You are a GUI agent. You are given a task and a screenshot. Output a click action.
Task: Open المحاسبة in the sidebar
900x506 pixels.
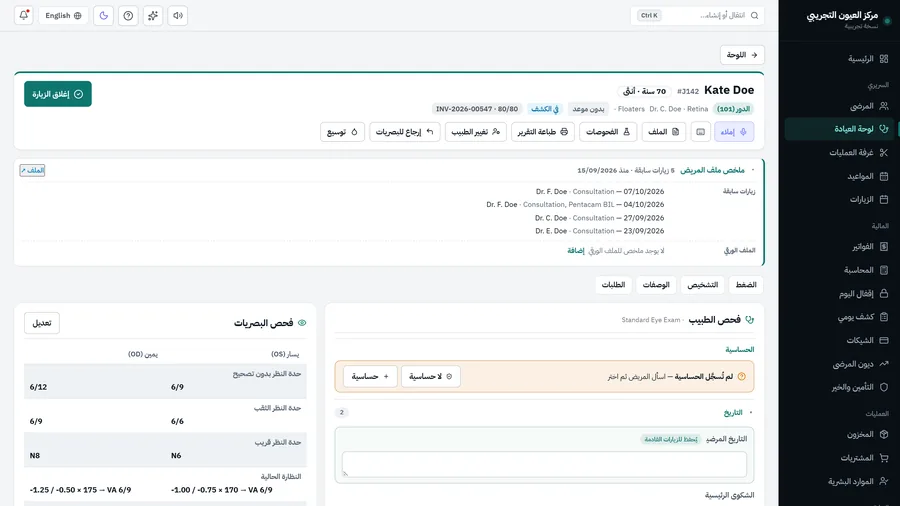[x=839, y=270]
